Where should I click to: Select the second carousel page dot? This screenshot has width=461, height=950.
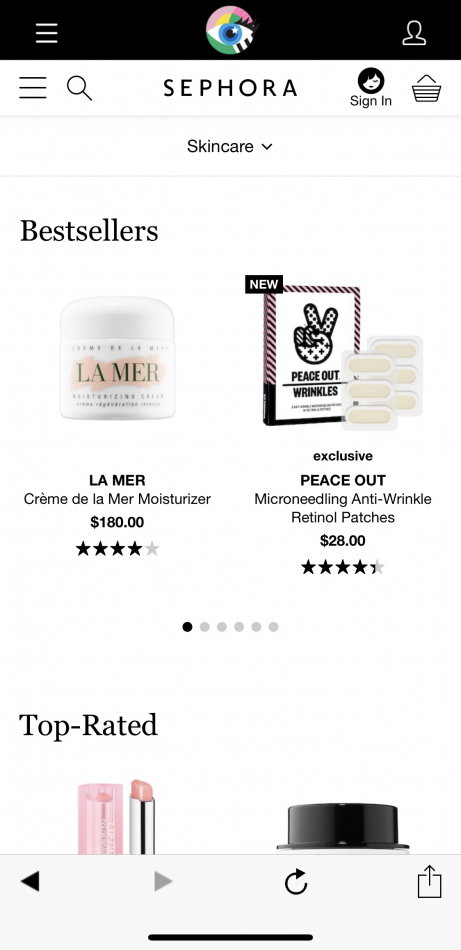[205, 627]
